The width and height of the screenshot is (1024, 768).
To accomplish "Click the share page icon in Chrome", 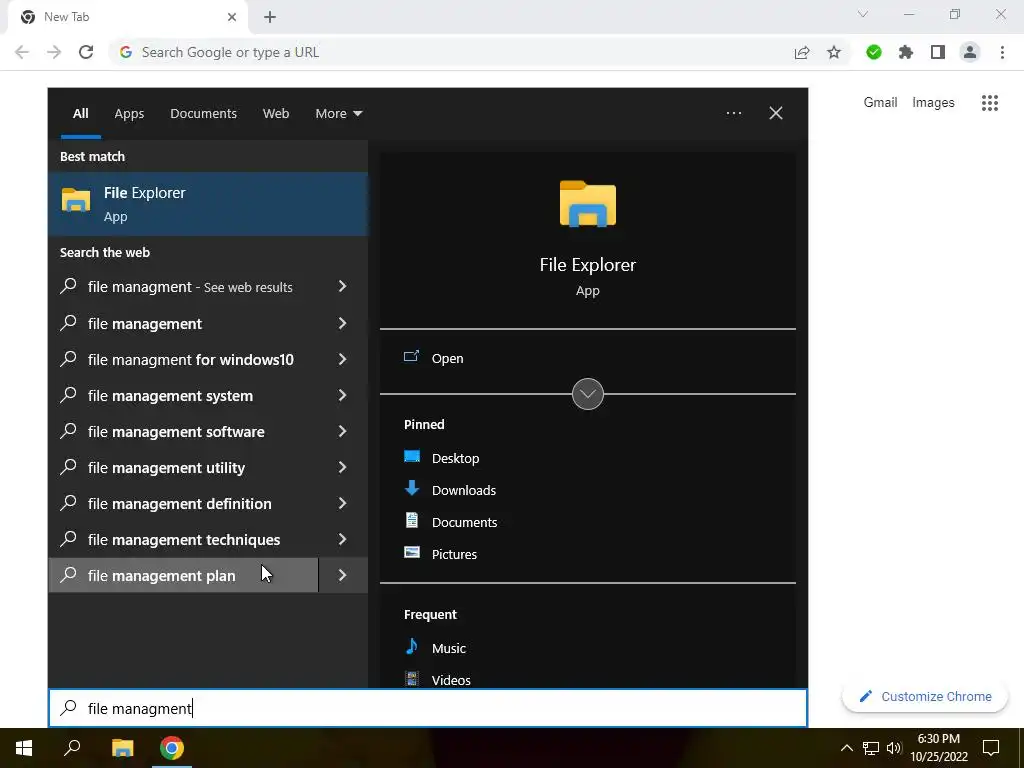I will pyautogui.click(x=802, y=52).
